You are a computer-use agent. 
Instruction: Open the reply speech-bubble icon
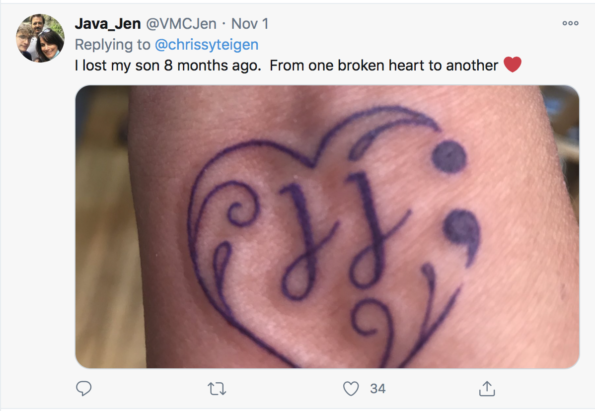pos(83,388)
